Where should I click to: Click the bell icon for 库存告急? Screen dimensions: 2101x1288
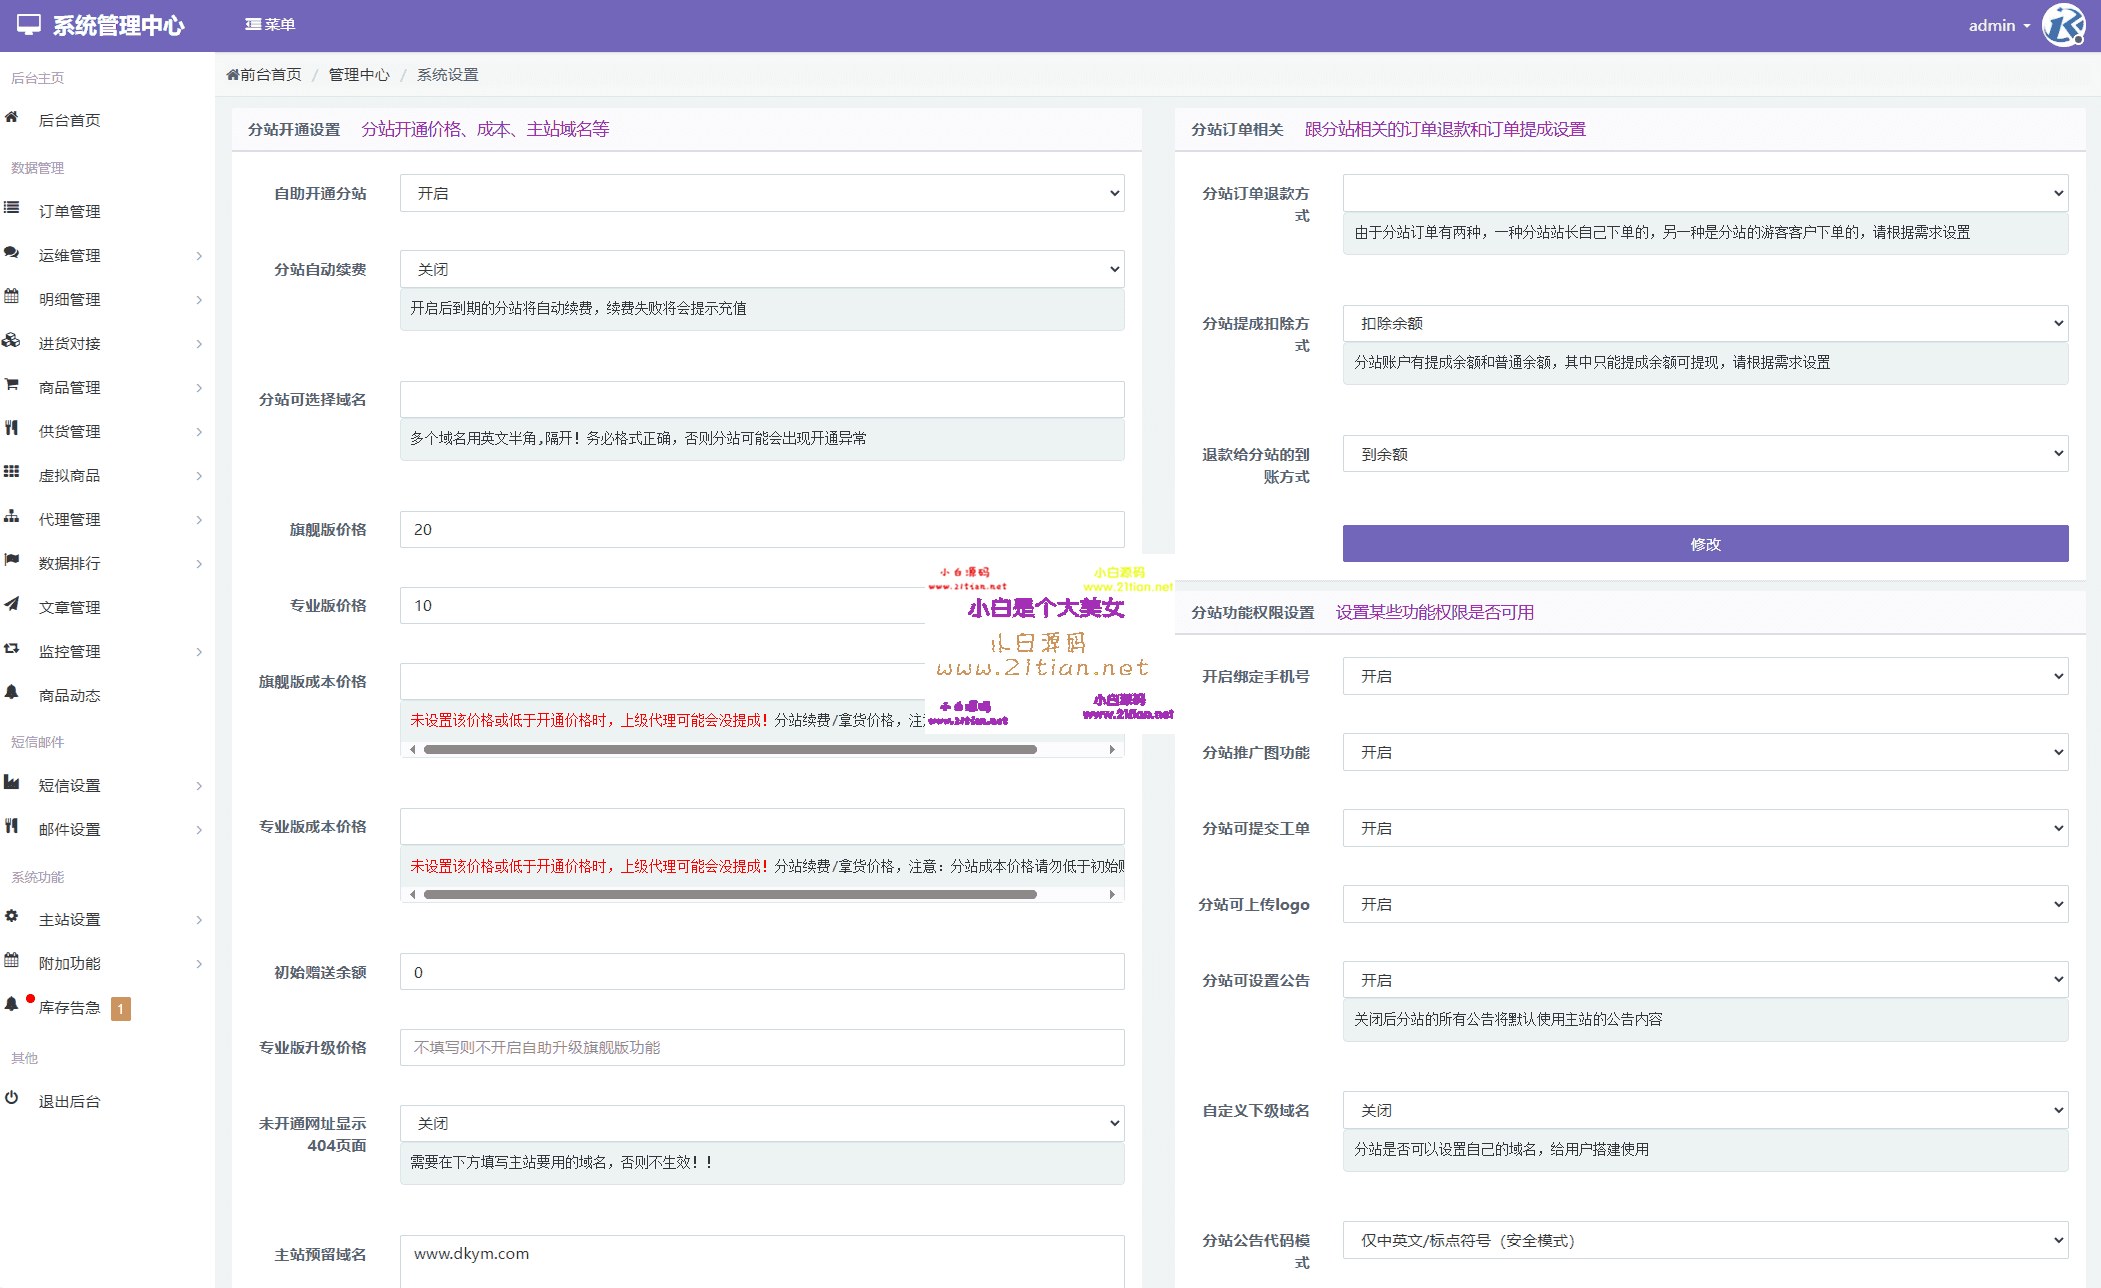[x=12, y=1004]
